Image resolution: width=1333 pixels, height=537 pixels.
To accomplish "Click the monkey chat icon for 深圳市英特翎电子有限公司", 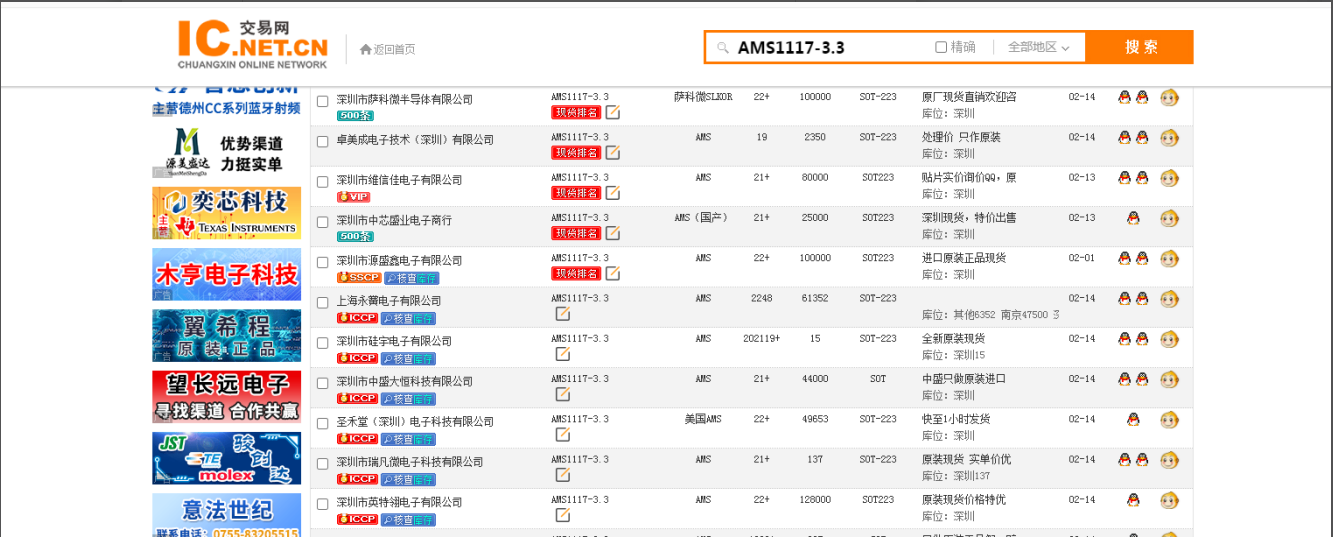I will click(1169, 500).
